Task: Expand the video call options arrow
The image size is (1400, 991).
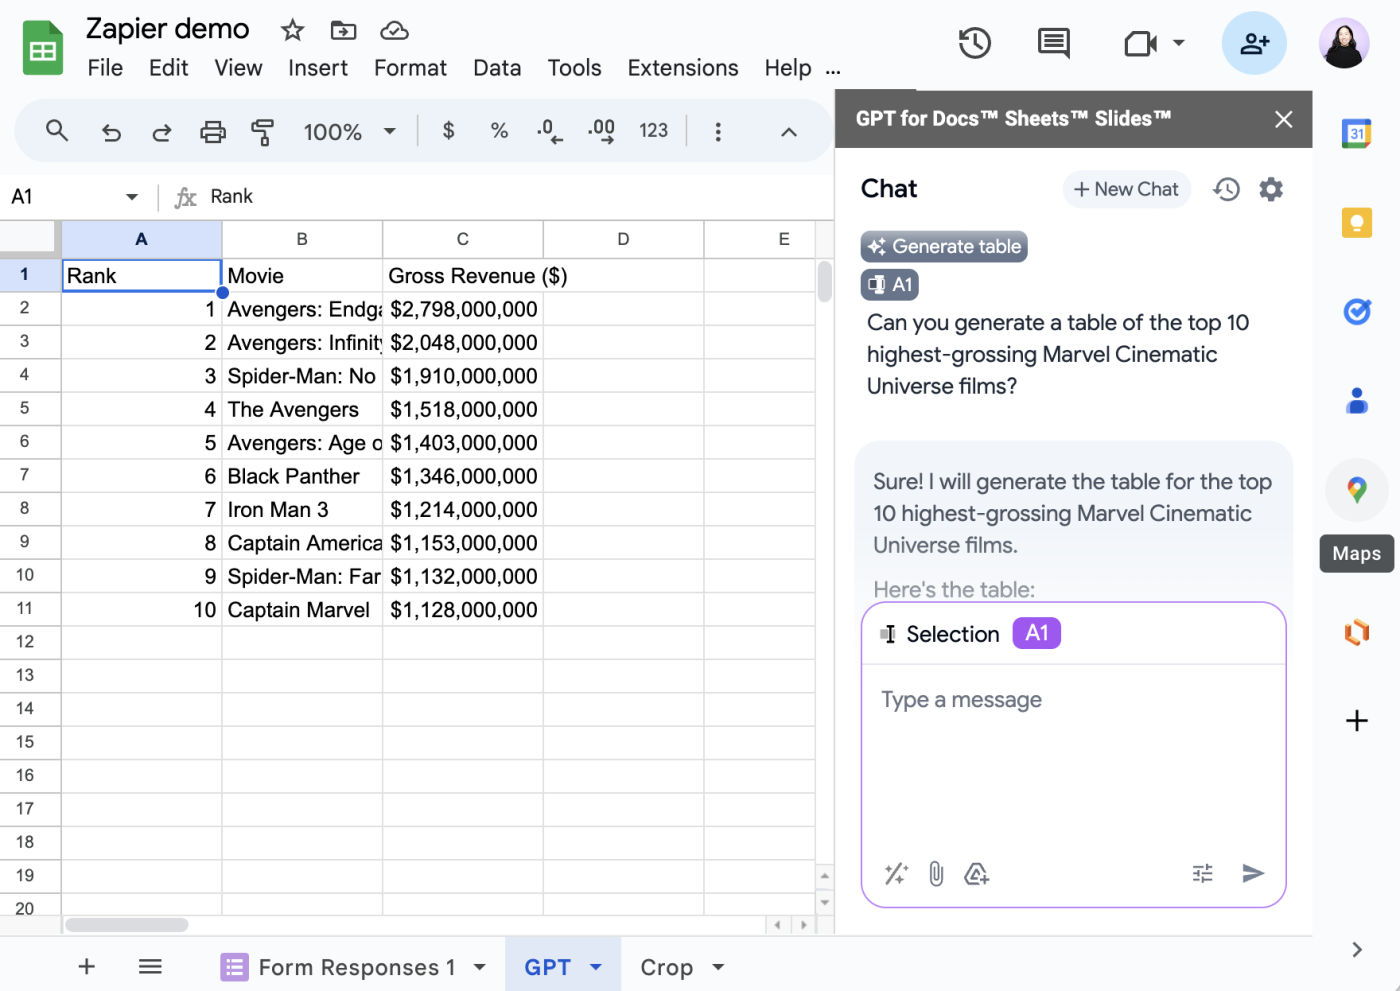Action: 1179,43
